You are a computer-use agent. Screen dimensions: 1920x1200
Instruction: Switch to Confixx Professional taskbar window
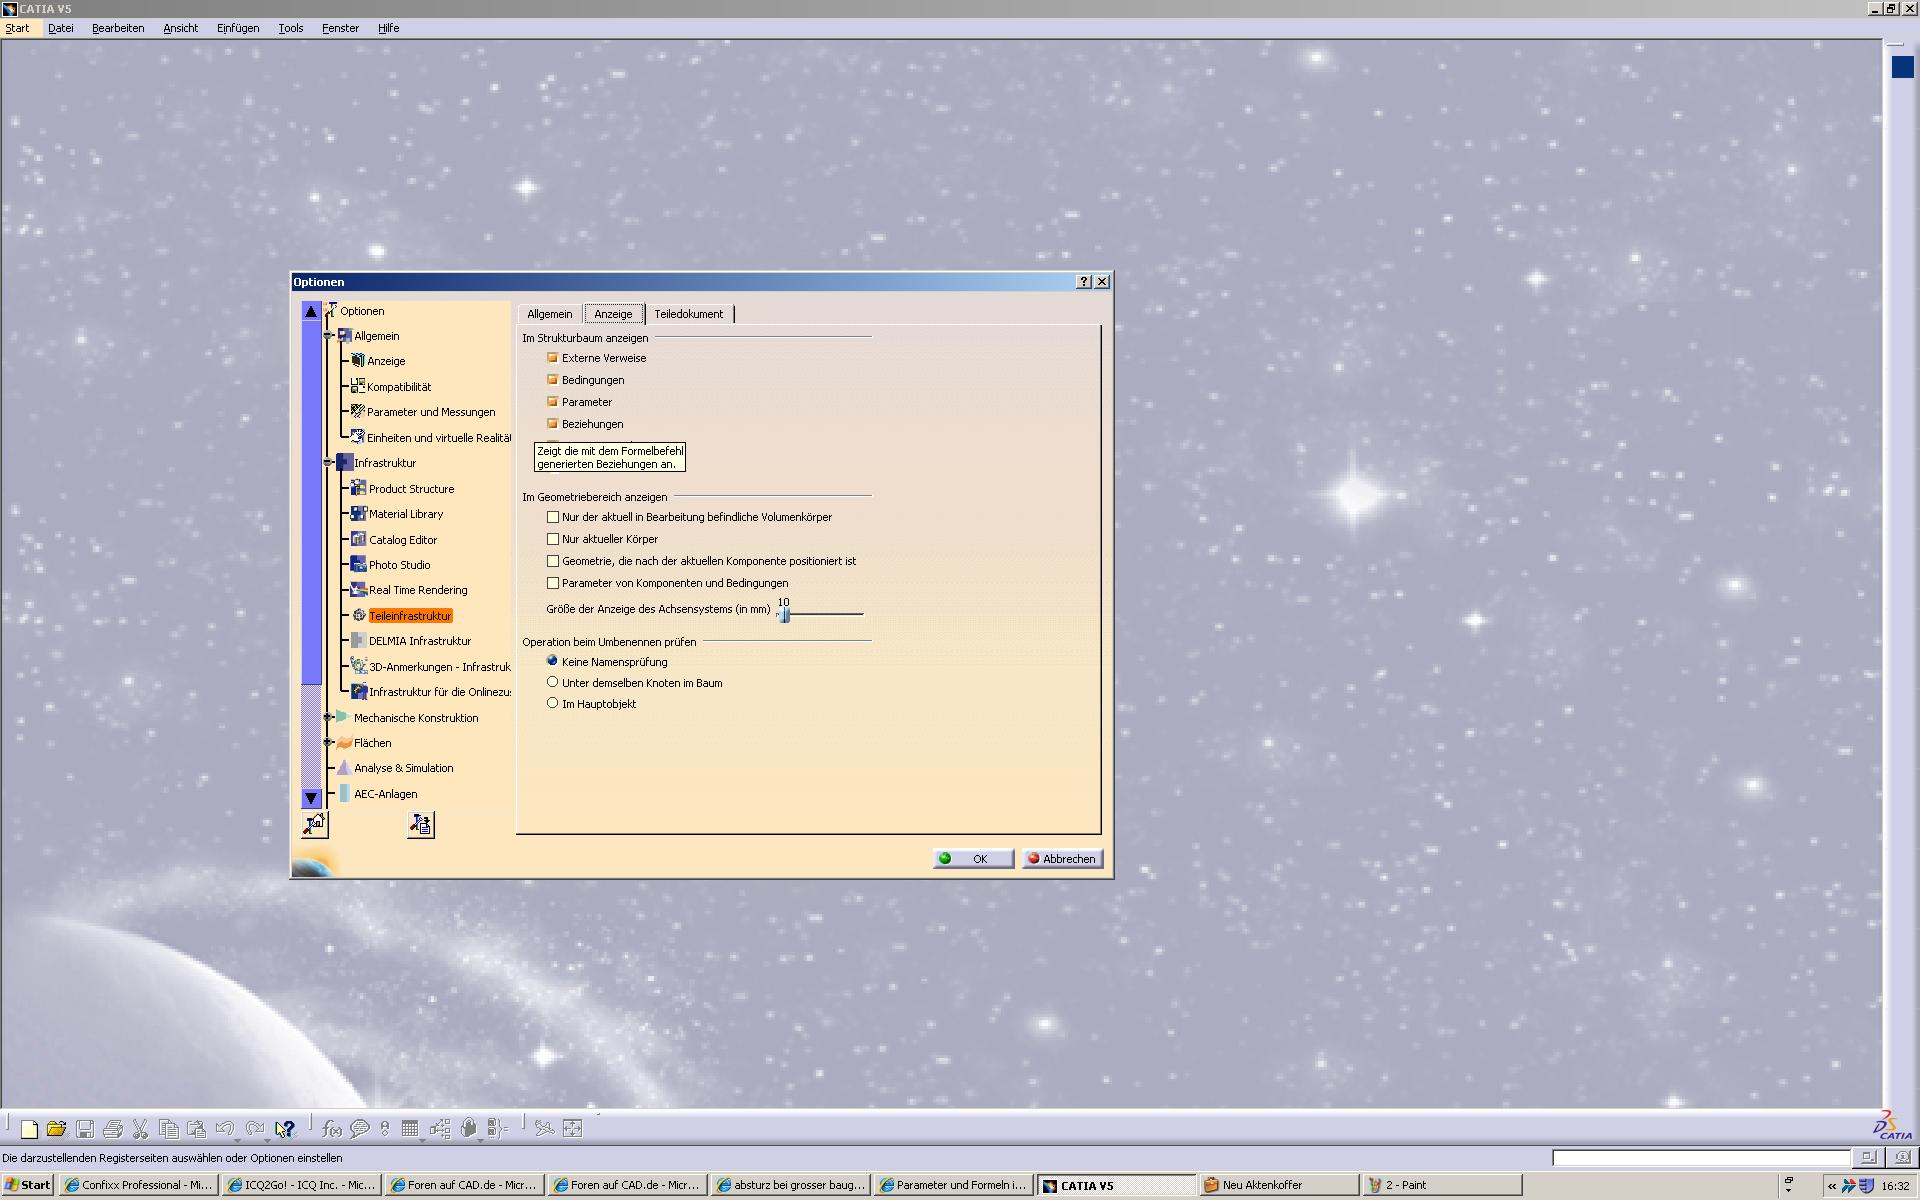[x=138, y=1185]
